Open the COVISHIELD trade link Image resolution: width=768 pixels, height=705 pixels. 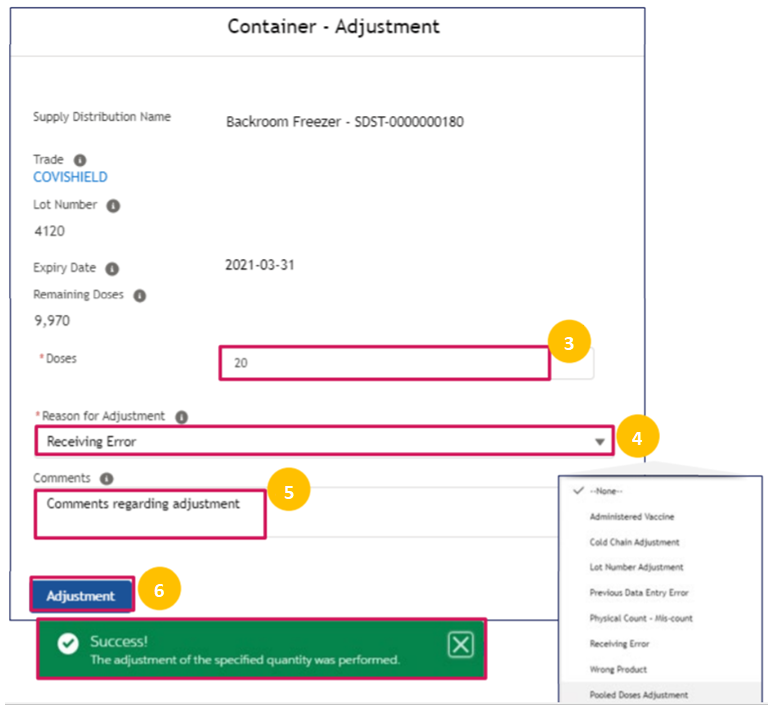click(70, 177)
